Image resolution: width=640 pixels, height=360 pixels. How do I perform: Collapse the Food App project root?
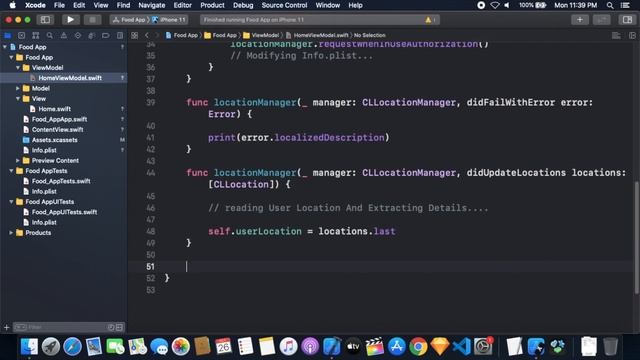point(5,47)
